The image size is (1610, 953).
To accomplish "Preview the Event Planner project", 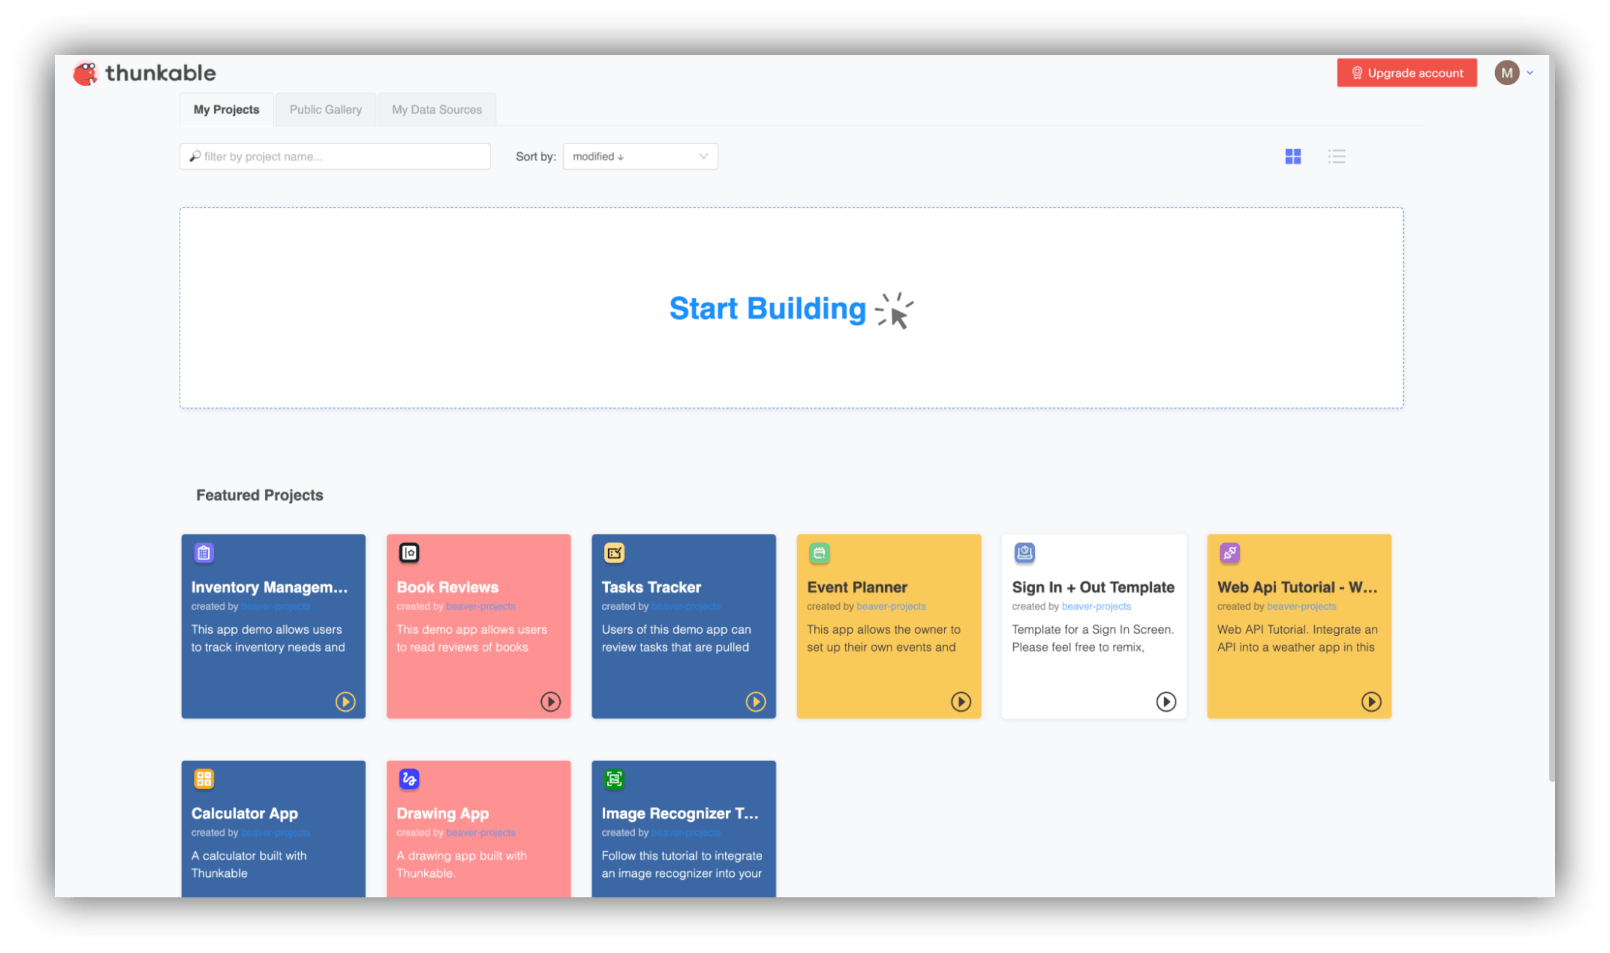I will (x=961, y=702).
